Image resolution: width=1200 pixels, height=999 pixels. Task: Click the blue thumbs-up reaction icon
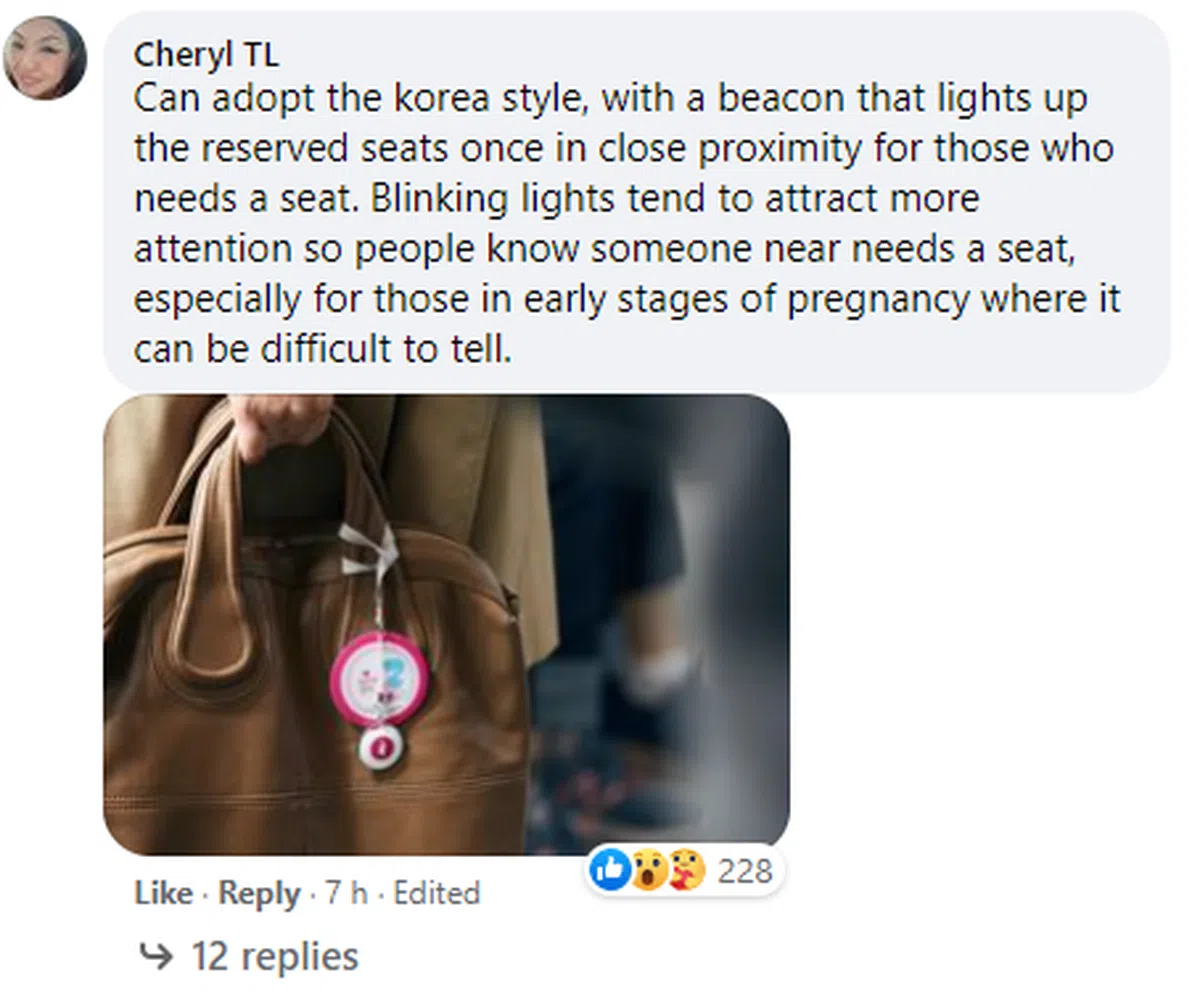pyautogui.click(x=607, y=872)
